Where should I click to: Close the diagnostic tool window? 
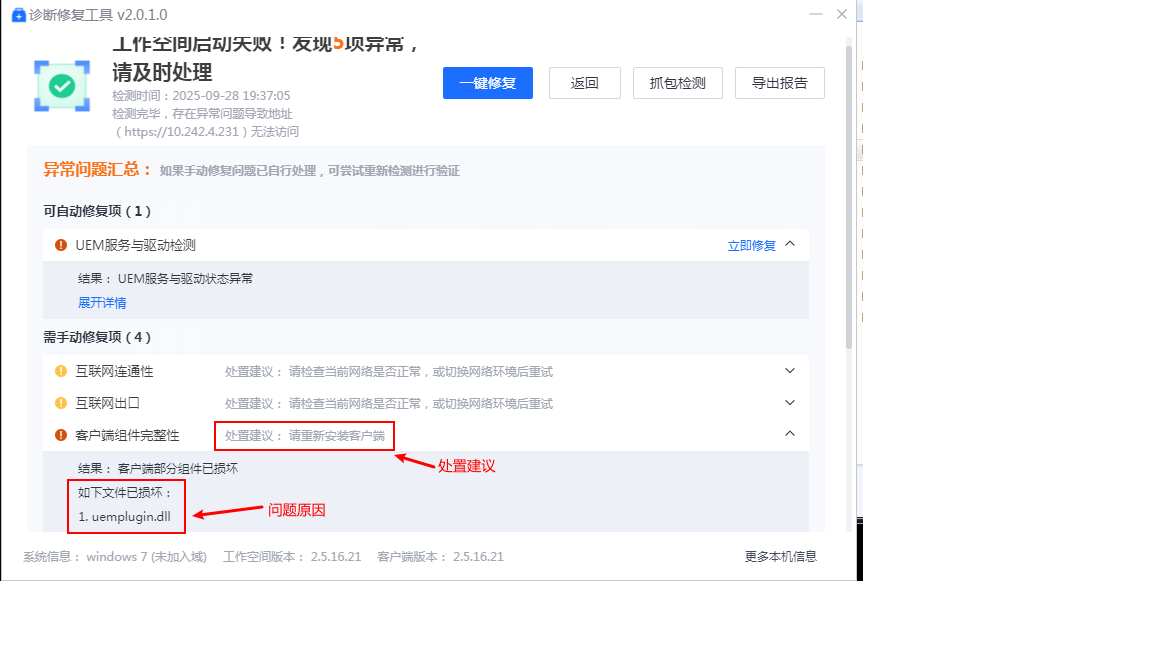(x=842, y=14)
